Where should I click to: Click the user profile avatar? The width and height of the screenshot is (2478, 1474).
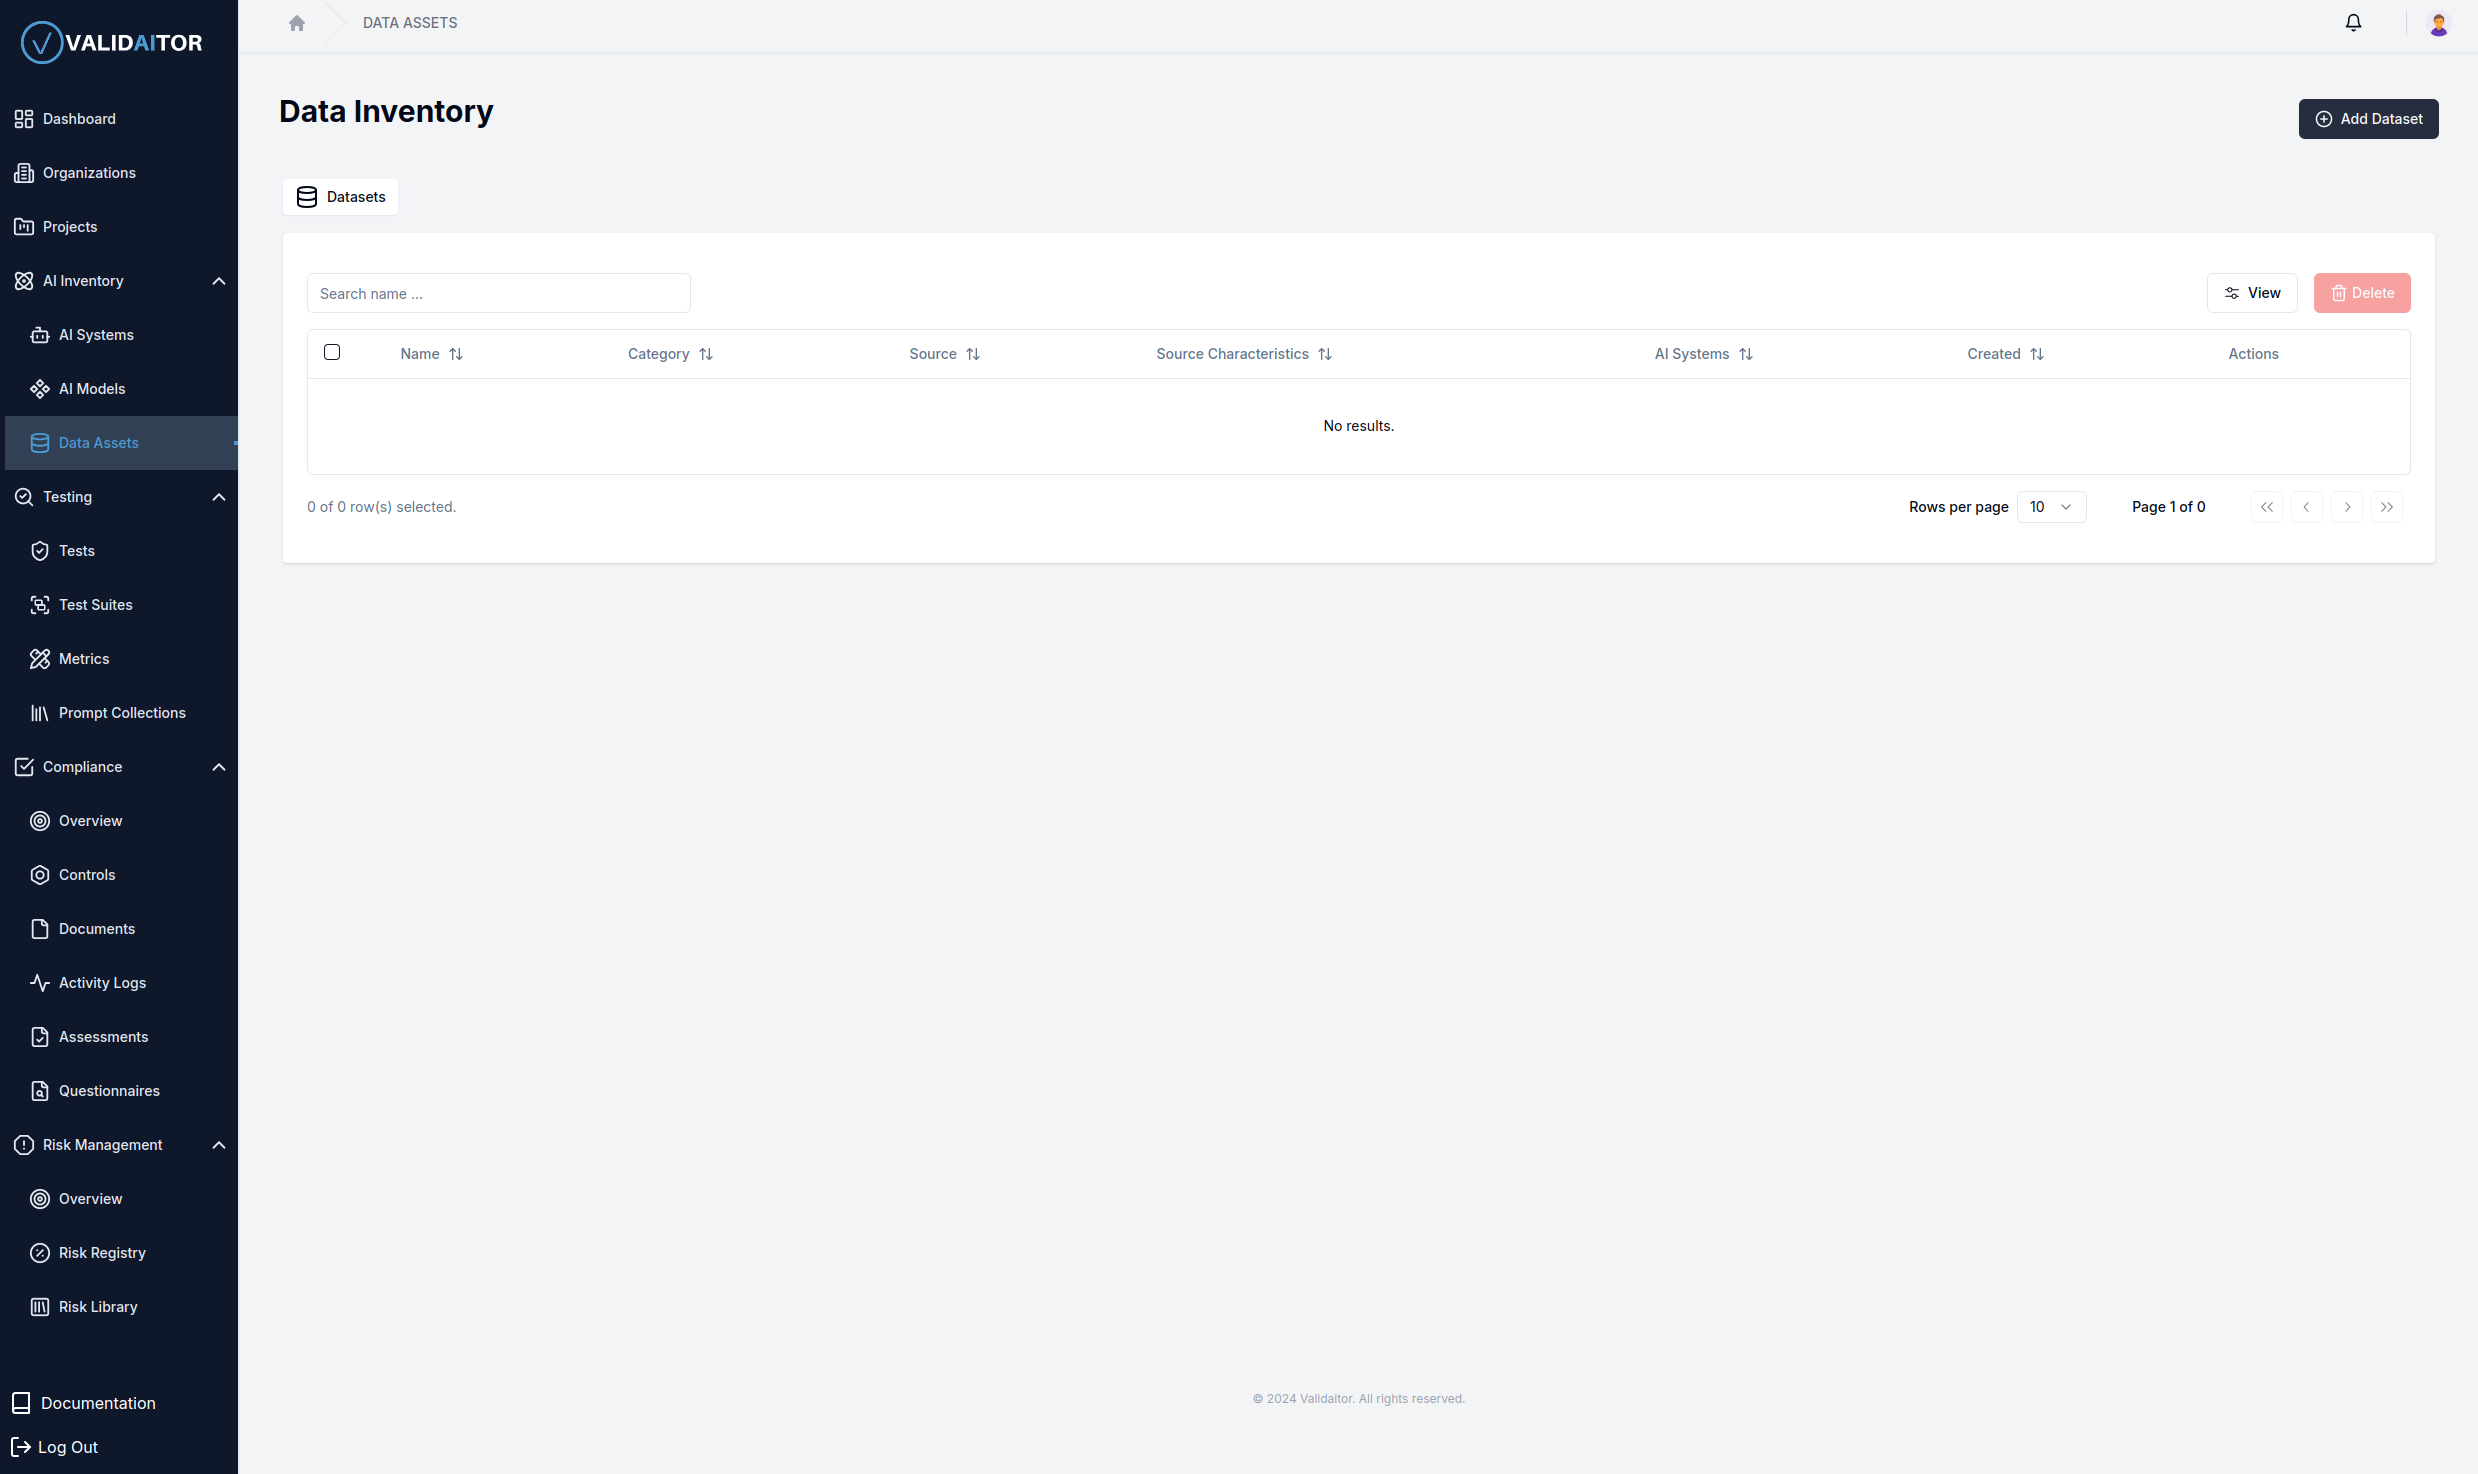pos(2439,23)
